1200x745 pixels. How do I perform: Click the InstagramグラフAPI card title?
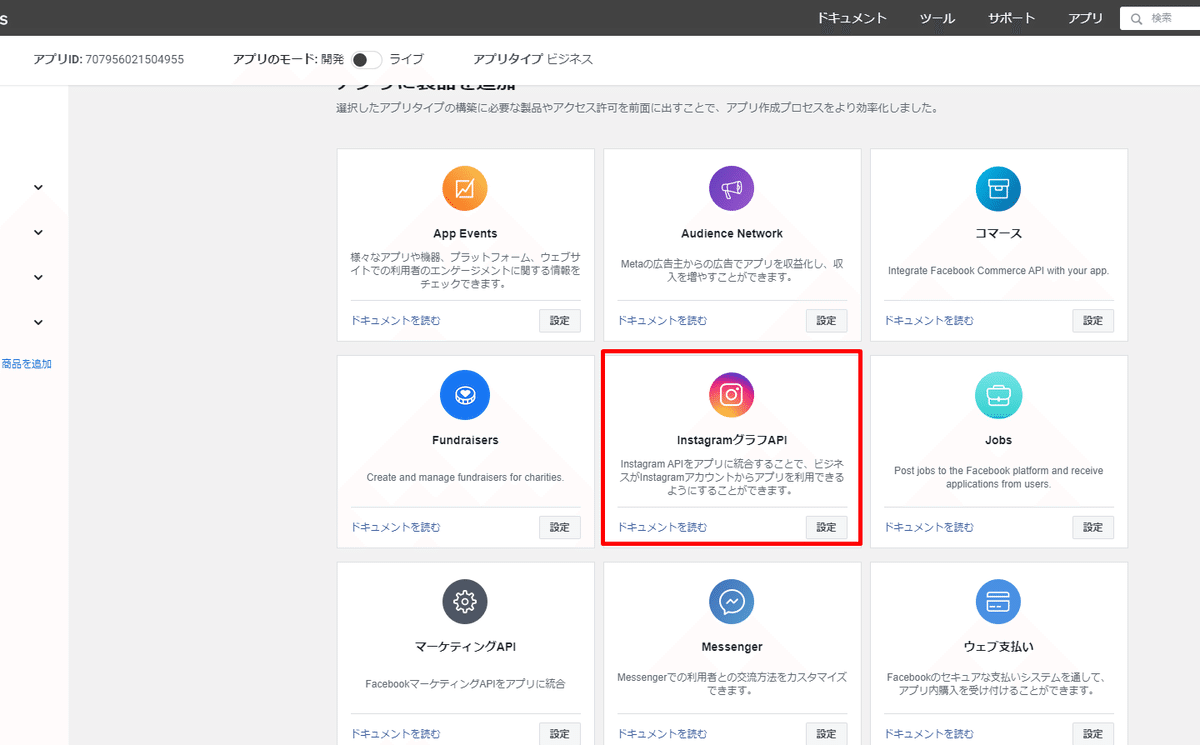tap(732, 440)
